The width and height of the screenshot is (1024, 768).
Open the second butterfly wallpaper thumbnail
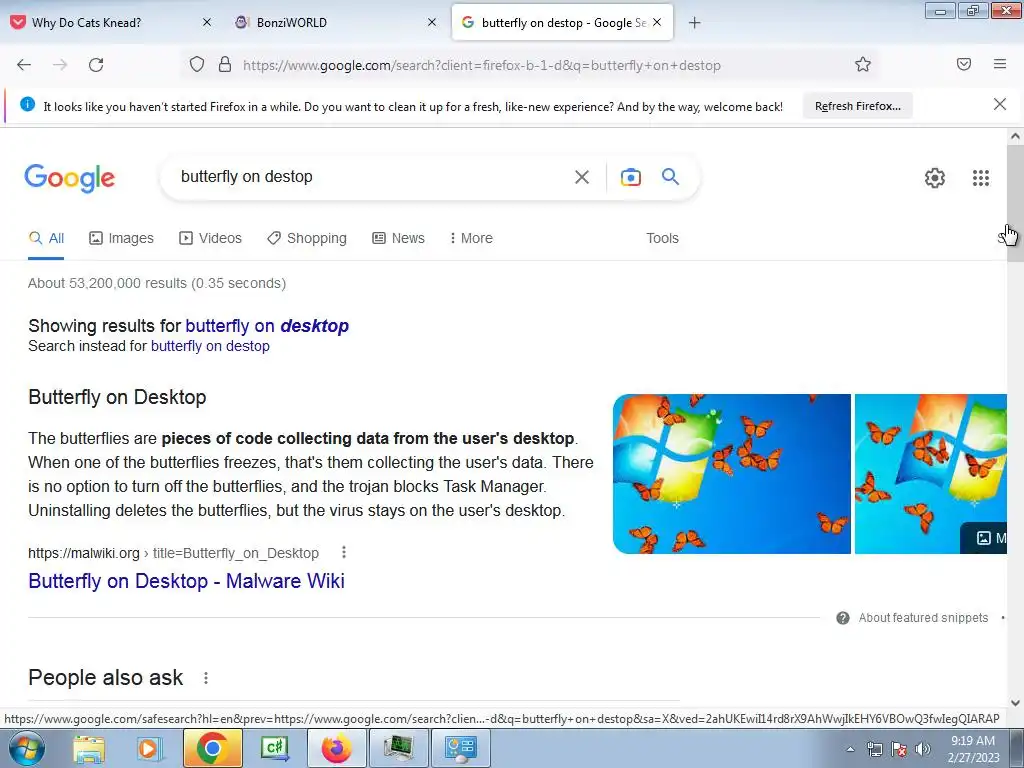tap(931, 473)
